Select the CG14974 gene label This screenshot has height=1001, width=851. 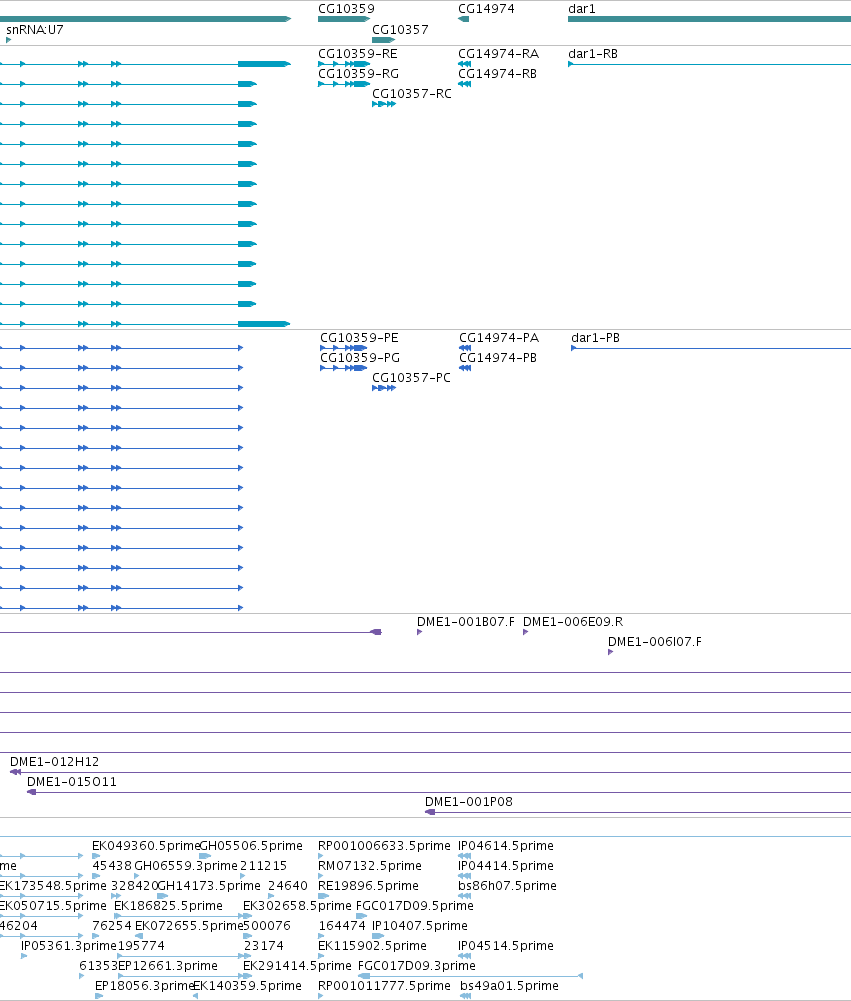point(486,9)
